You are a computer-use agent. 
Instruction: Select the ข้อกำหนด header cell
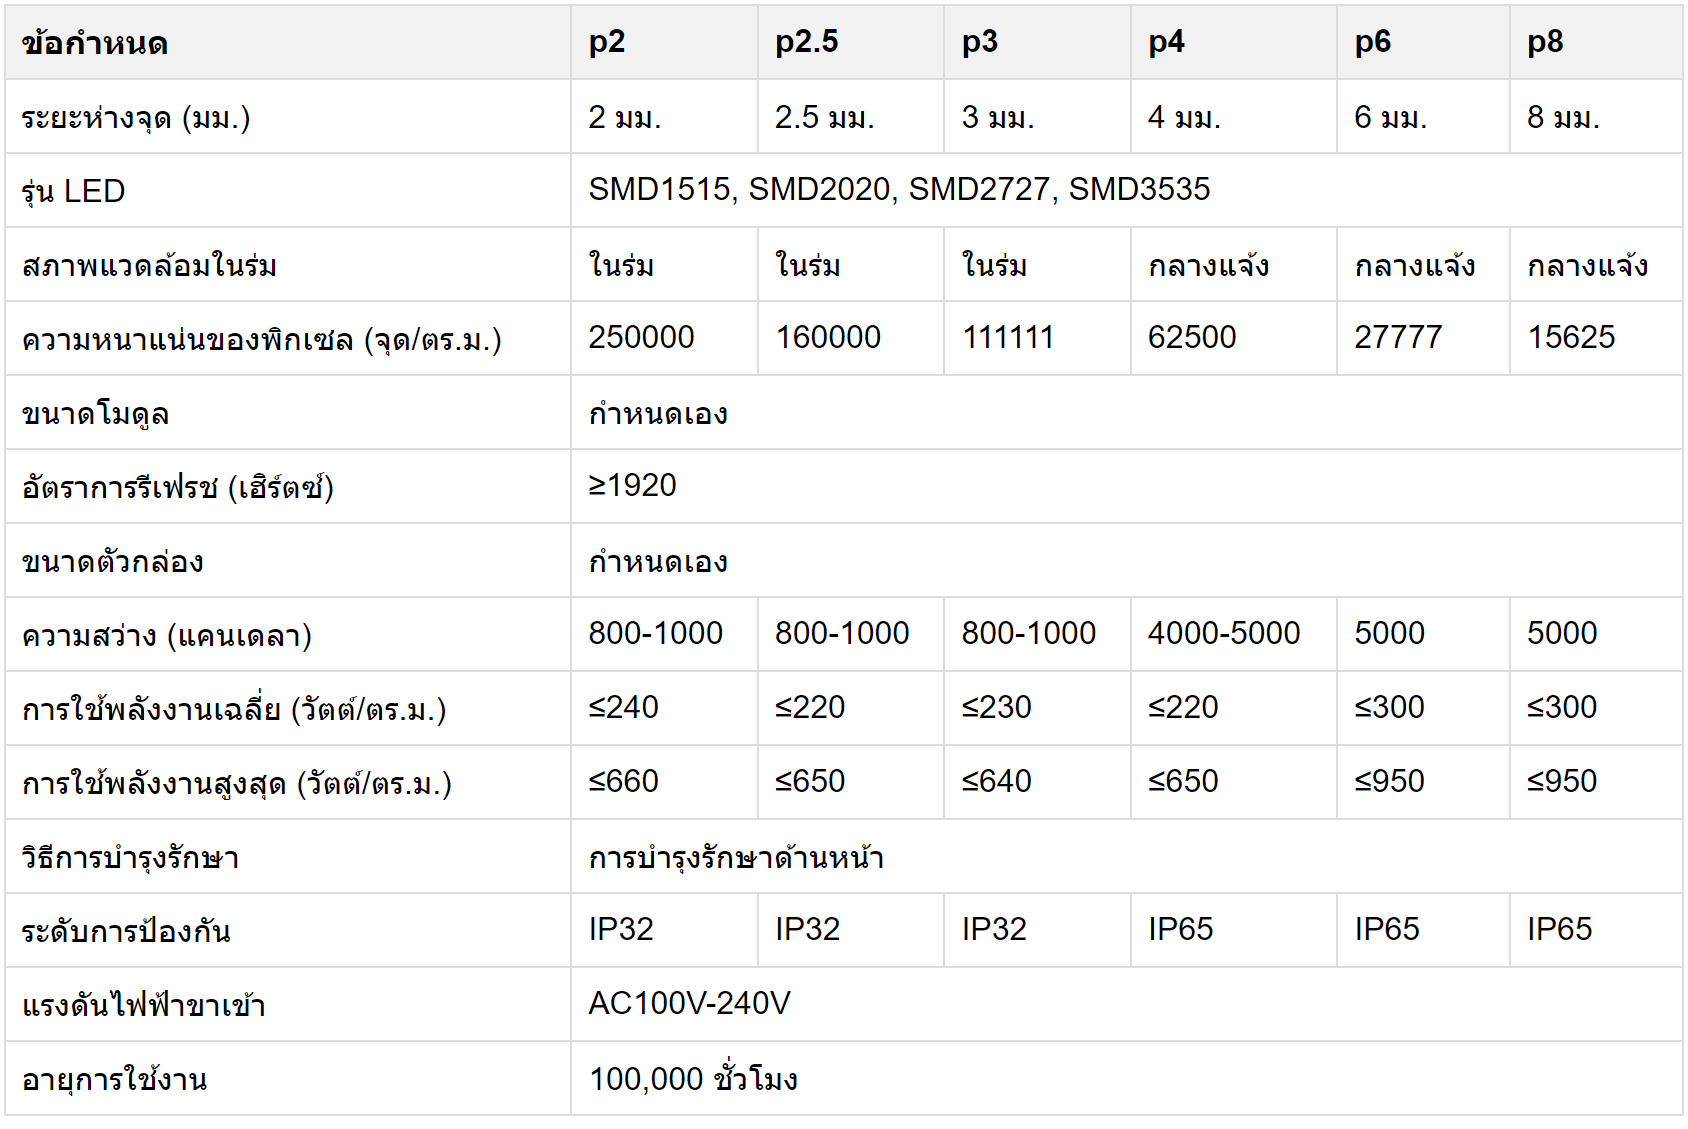pos(288,42)
